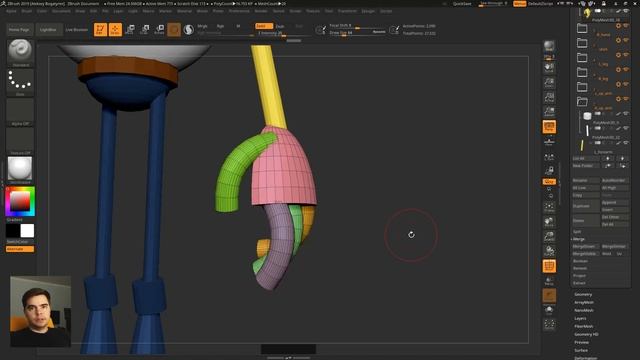Activate the Draw mode button

click(x=115, y=29)
